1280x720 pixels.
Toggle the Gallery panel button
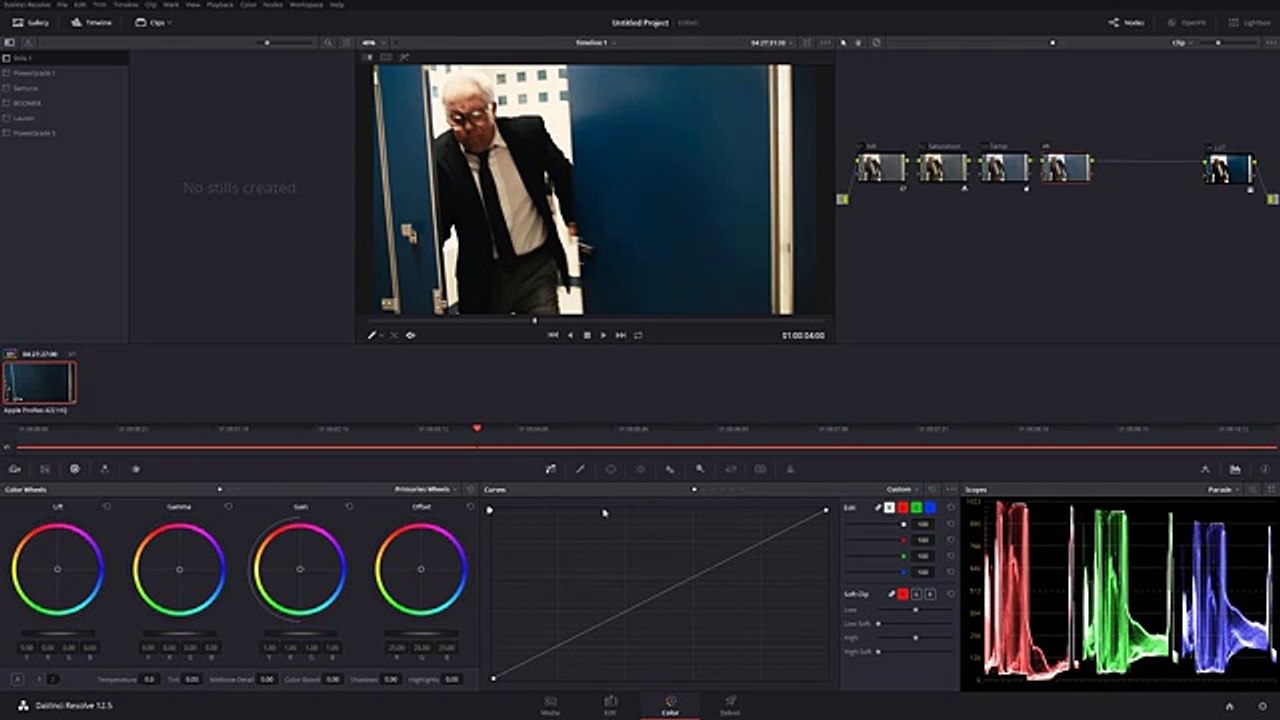click(x=30, y=22)
